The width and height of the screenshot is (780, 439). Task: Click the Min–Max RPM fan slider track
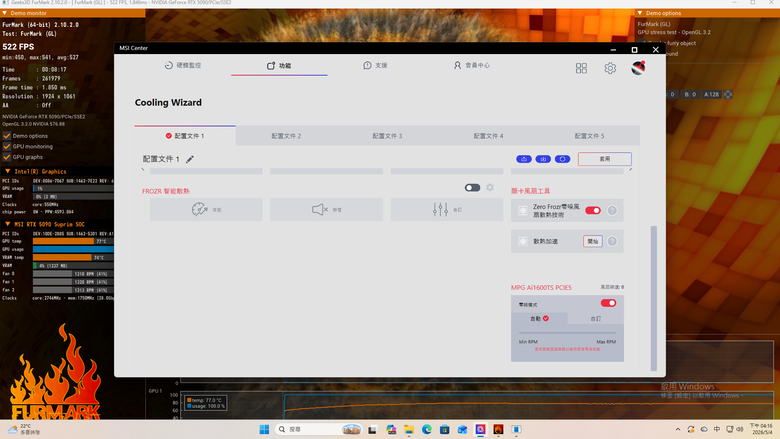(567, 333)
